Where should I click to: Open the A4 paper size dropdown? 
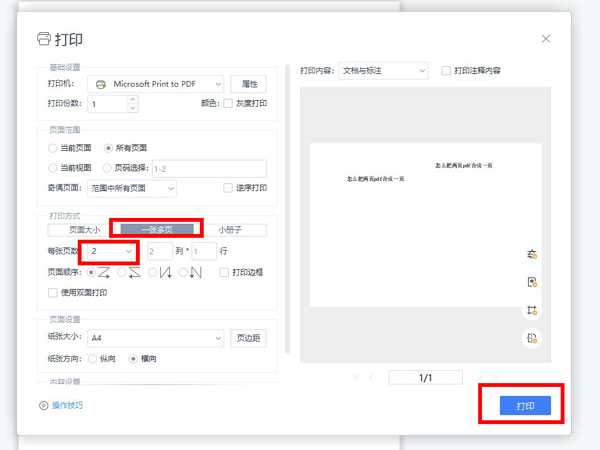[x=155, y=338]
